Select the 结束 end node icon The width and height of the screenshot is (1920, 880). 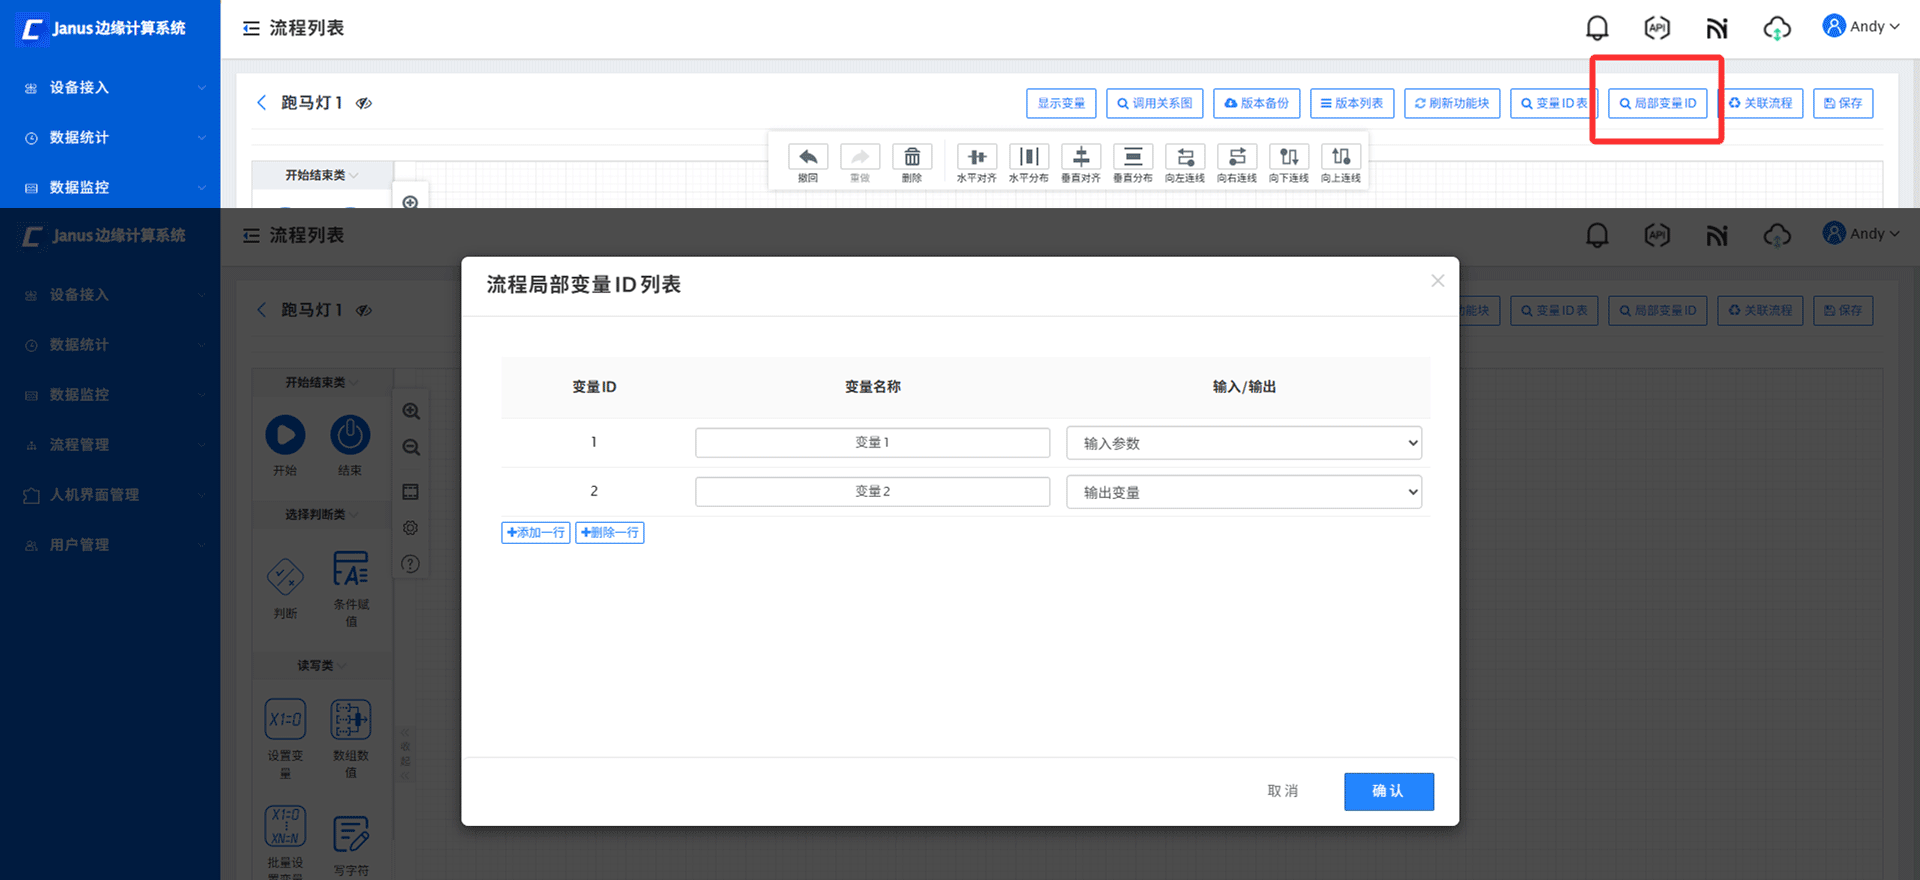click(350, 436)
